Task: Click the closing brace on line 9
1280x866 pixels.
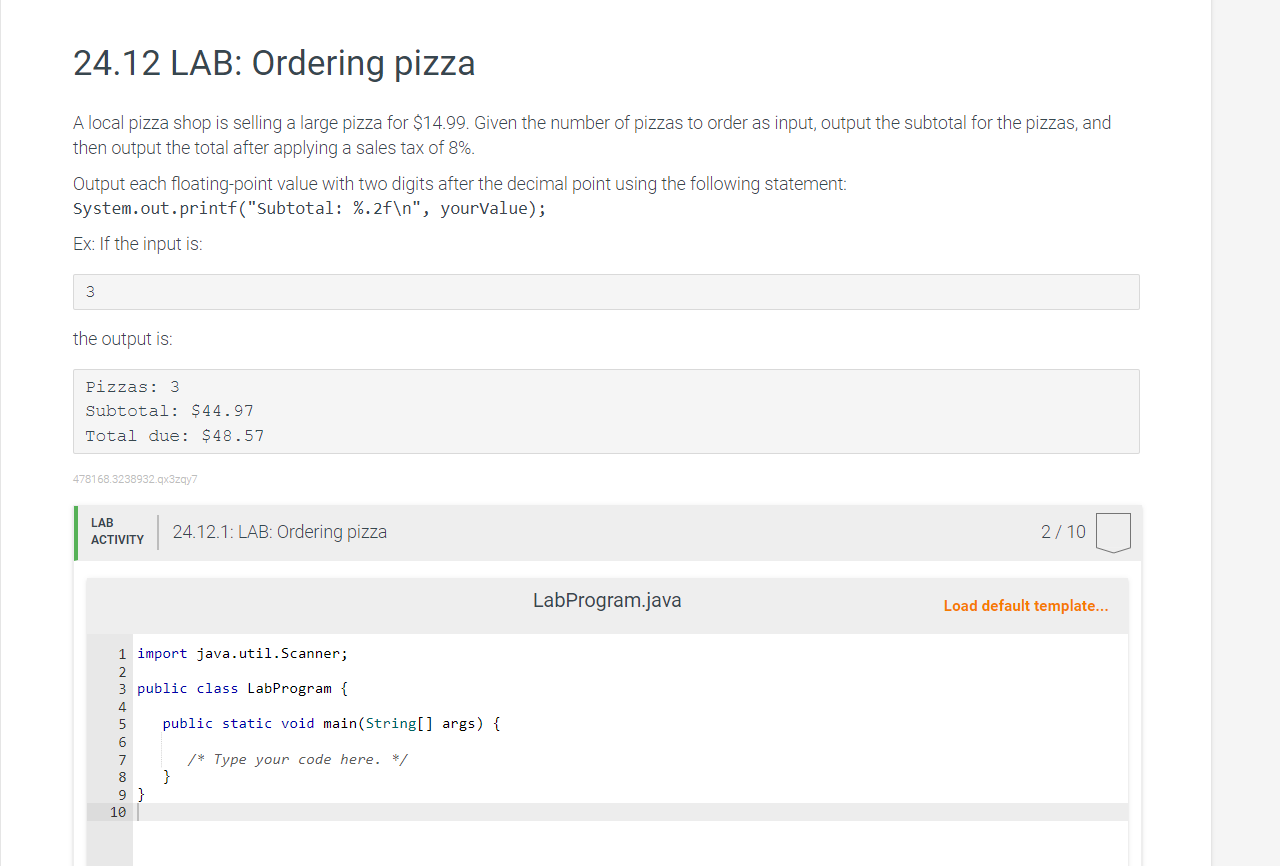Action: tap(141, 795)
